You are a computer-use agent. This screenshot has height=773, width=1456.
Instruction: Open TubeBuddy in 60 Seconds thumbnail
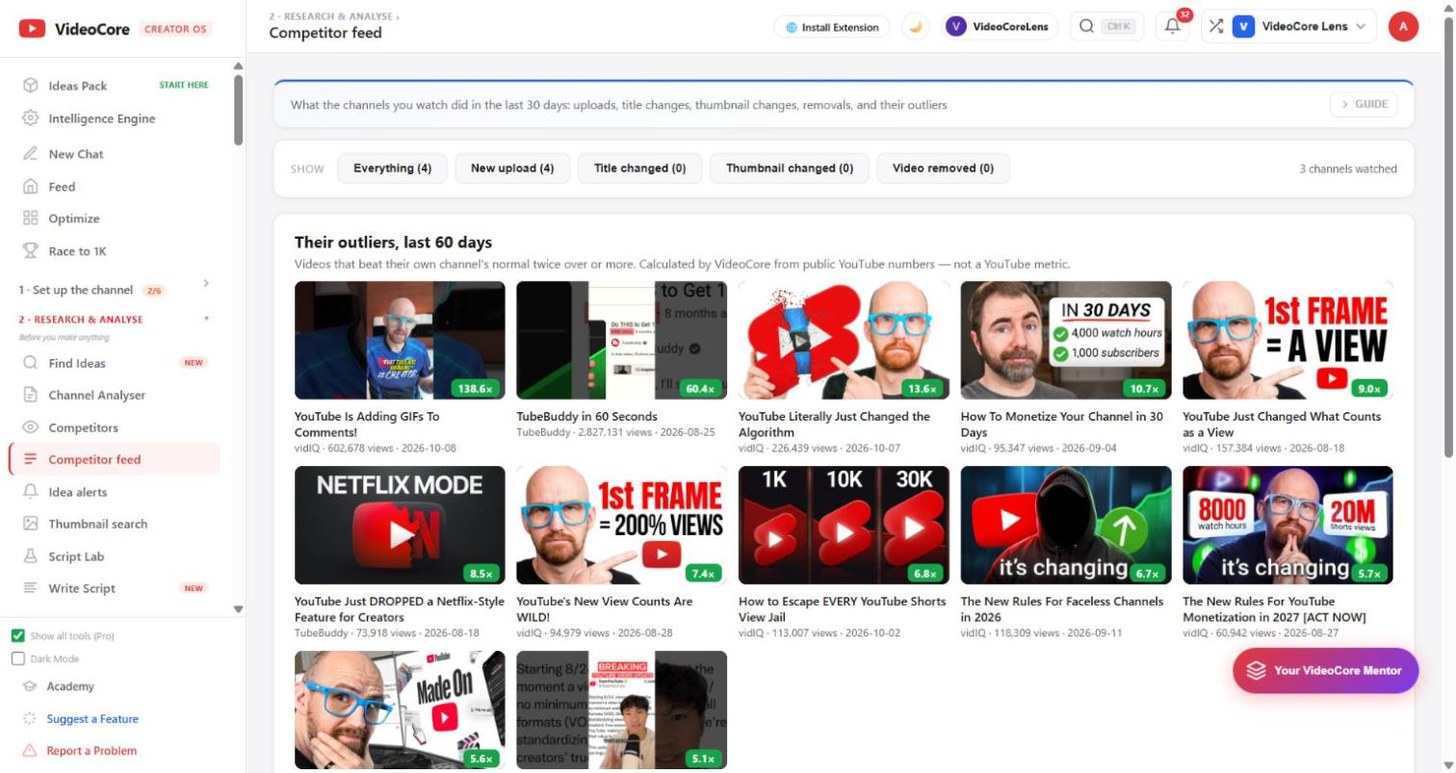click(622, 340)
